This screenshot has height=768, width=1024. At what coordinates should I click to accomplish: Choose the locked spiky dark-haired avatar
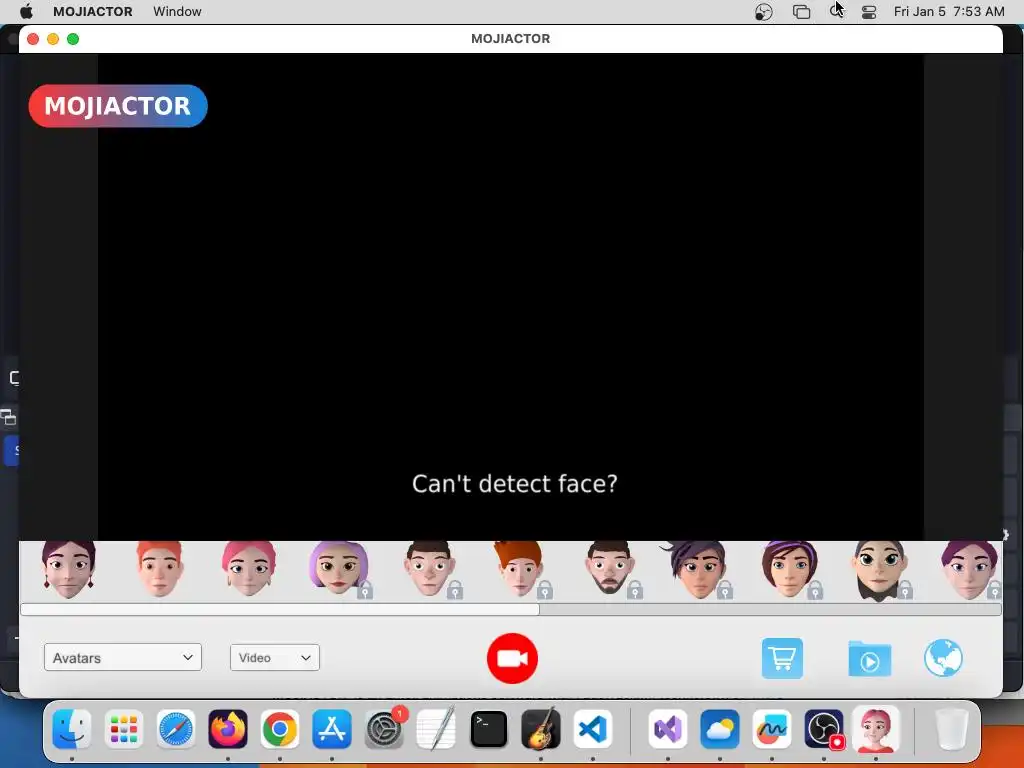699,568
